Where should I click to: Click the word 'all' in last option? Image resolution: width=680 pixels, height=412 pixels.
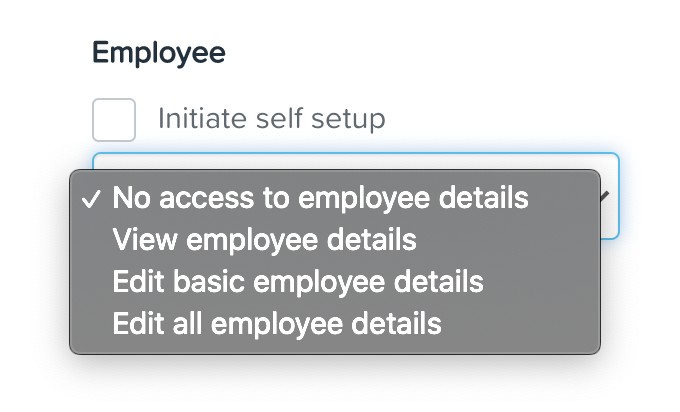(x=187, y=324)
